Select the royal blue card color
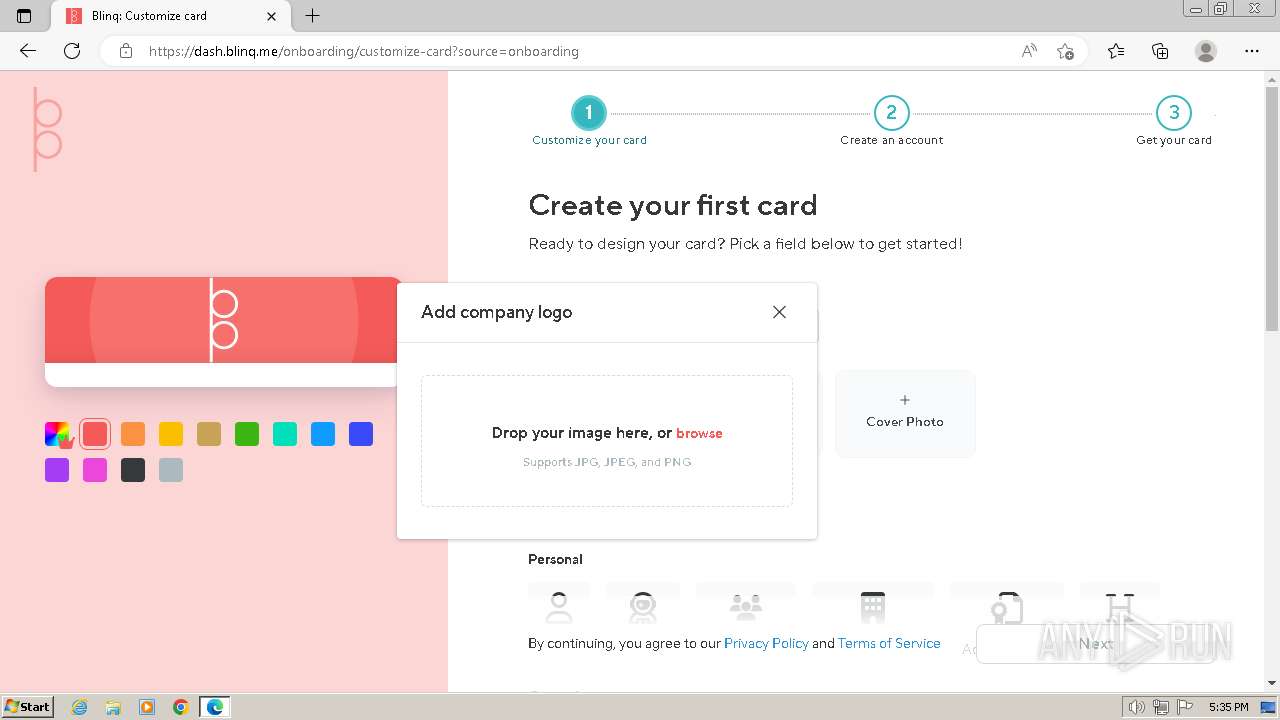Screen dimensions: 1280x720 pyautogui.click(x=361, y=434)
